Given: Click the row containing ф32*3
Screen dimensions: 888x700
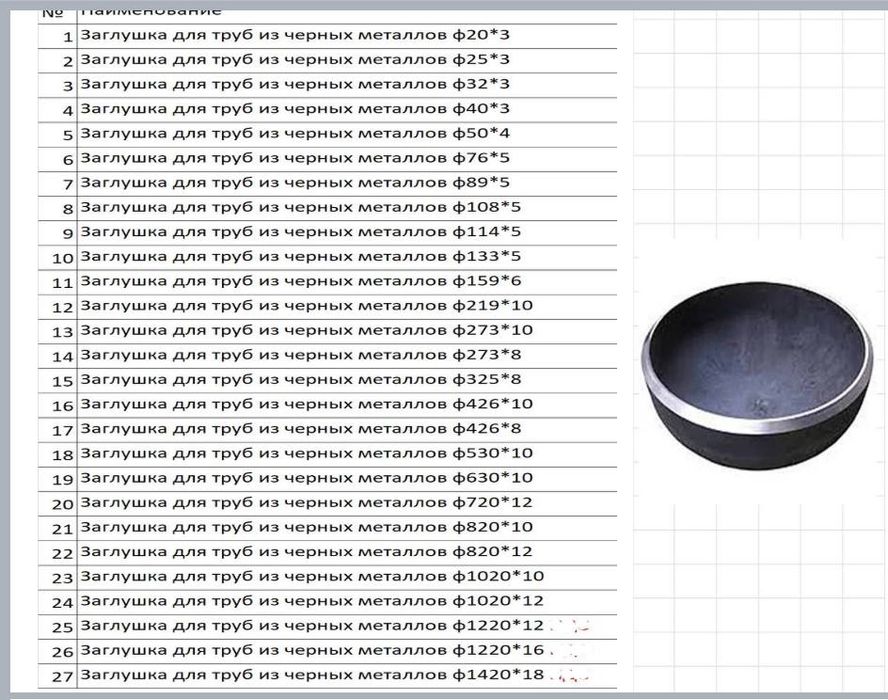Looking at the screenshot, I should (347, 86).
